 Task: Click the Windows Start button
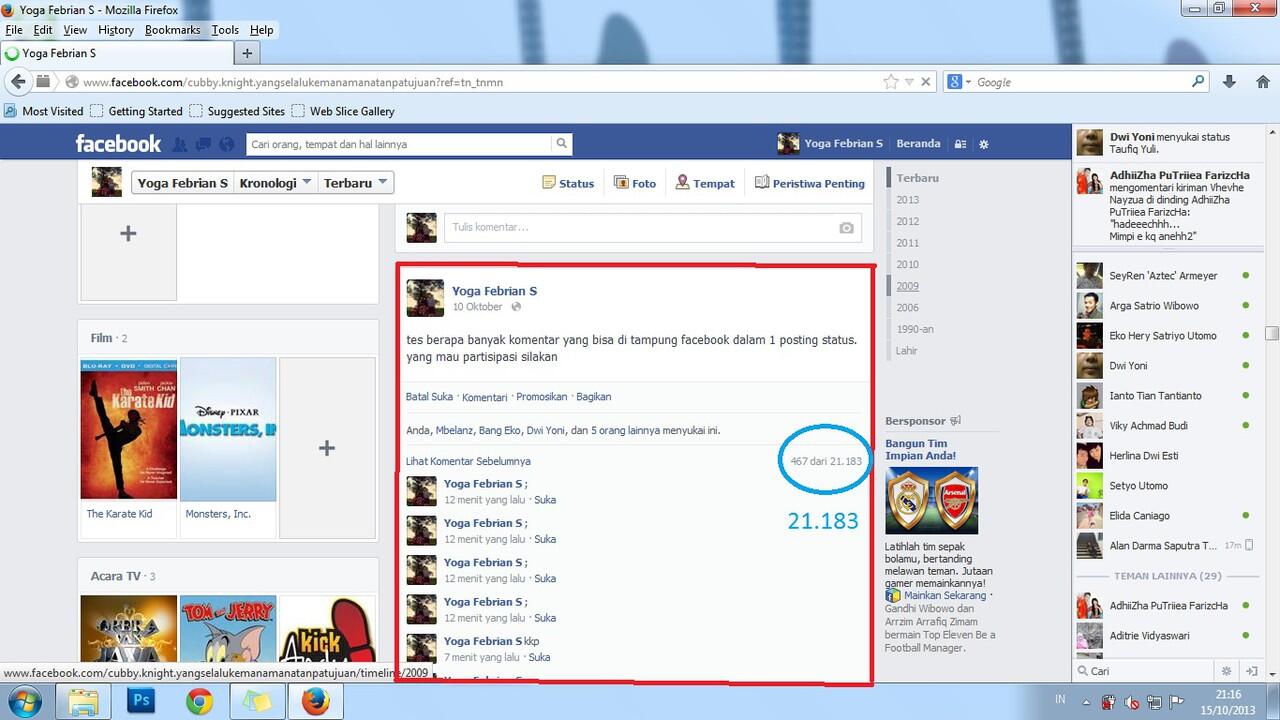pos(23,702)
